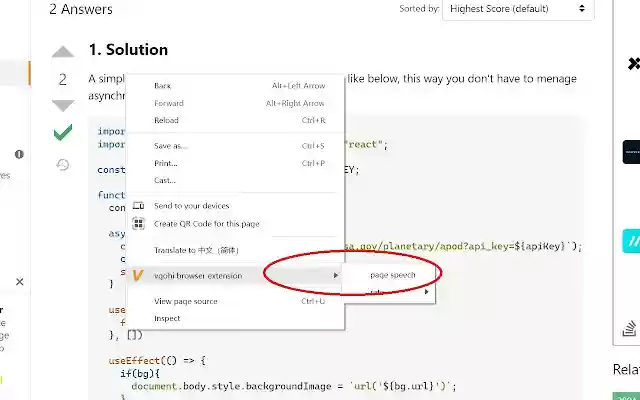Choose Back in the context menu
640x400 pixels.
pyautogui.click(x=235, y=86)
